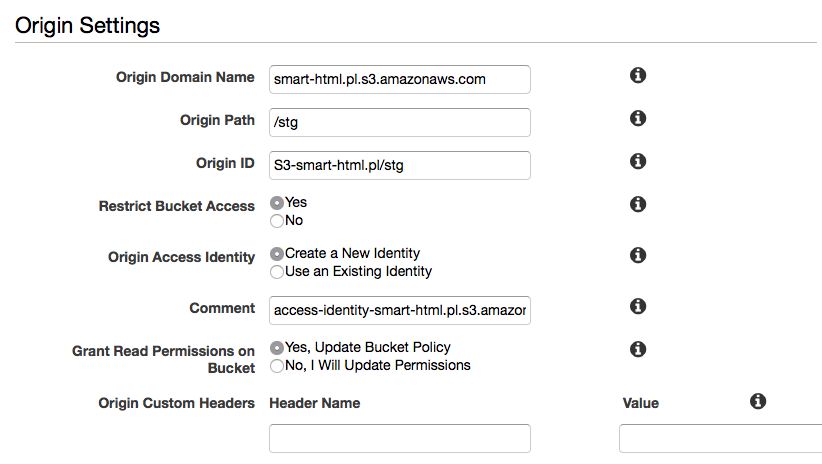Click the Origin Domain Name field
The width and height of the screenshot is (822, 464).
click(400, 79)
